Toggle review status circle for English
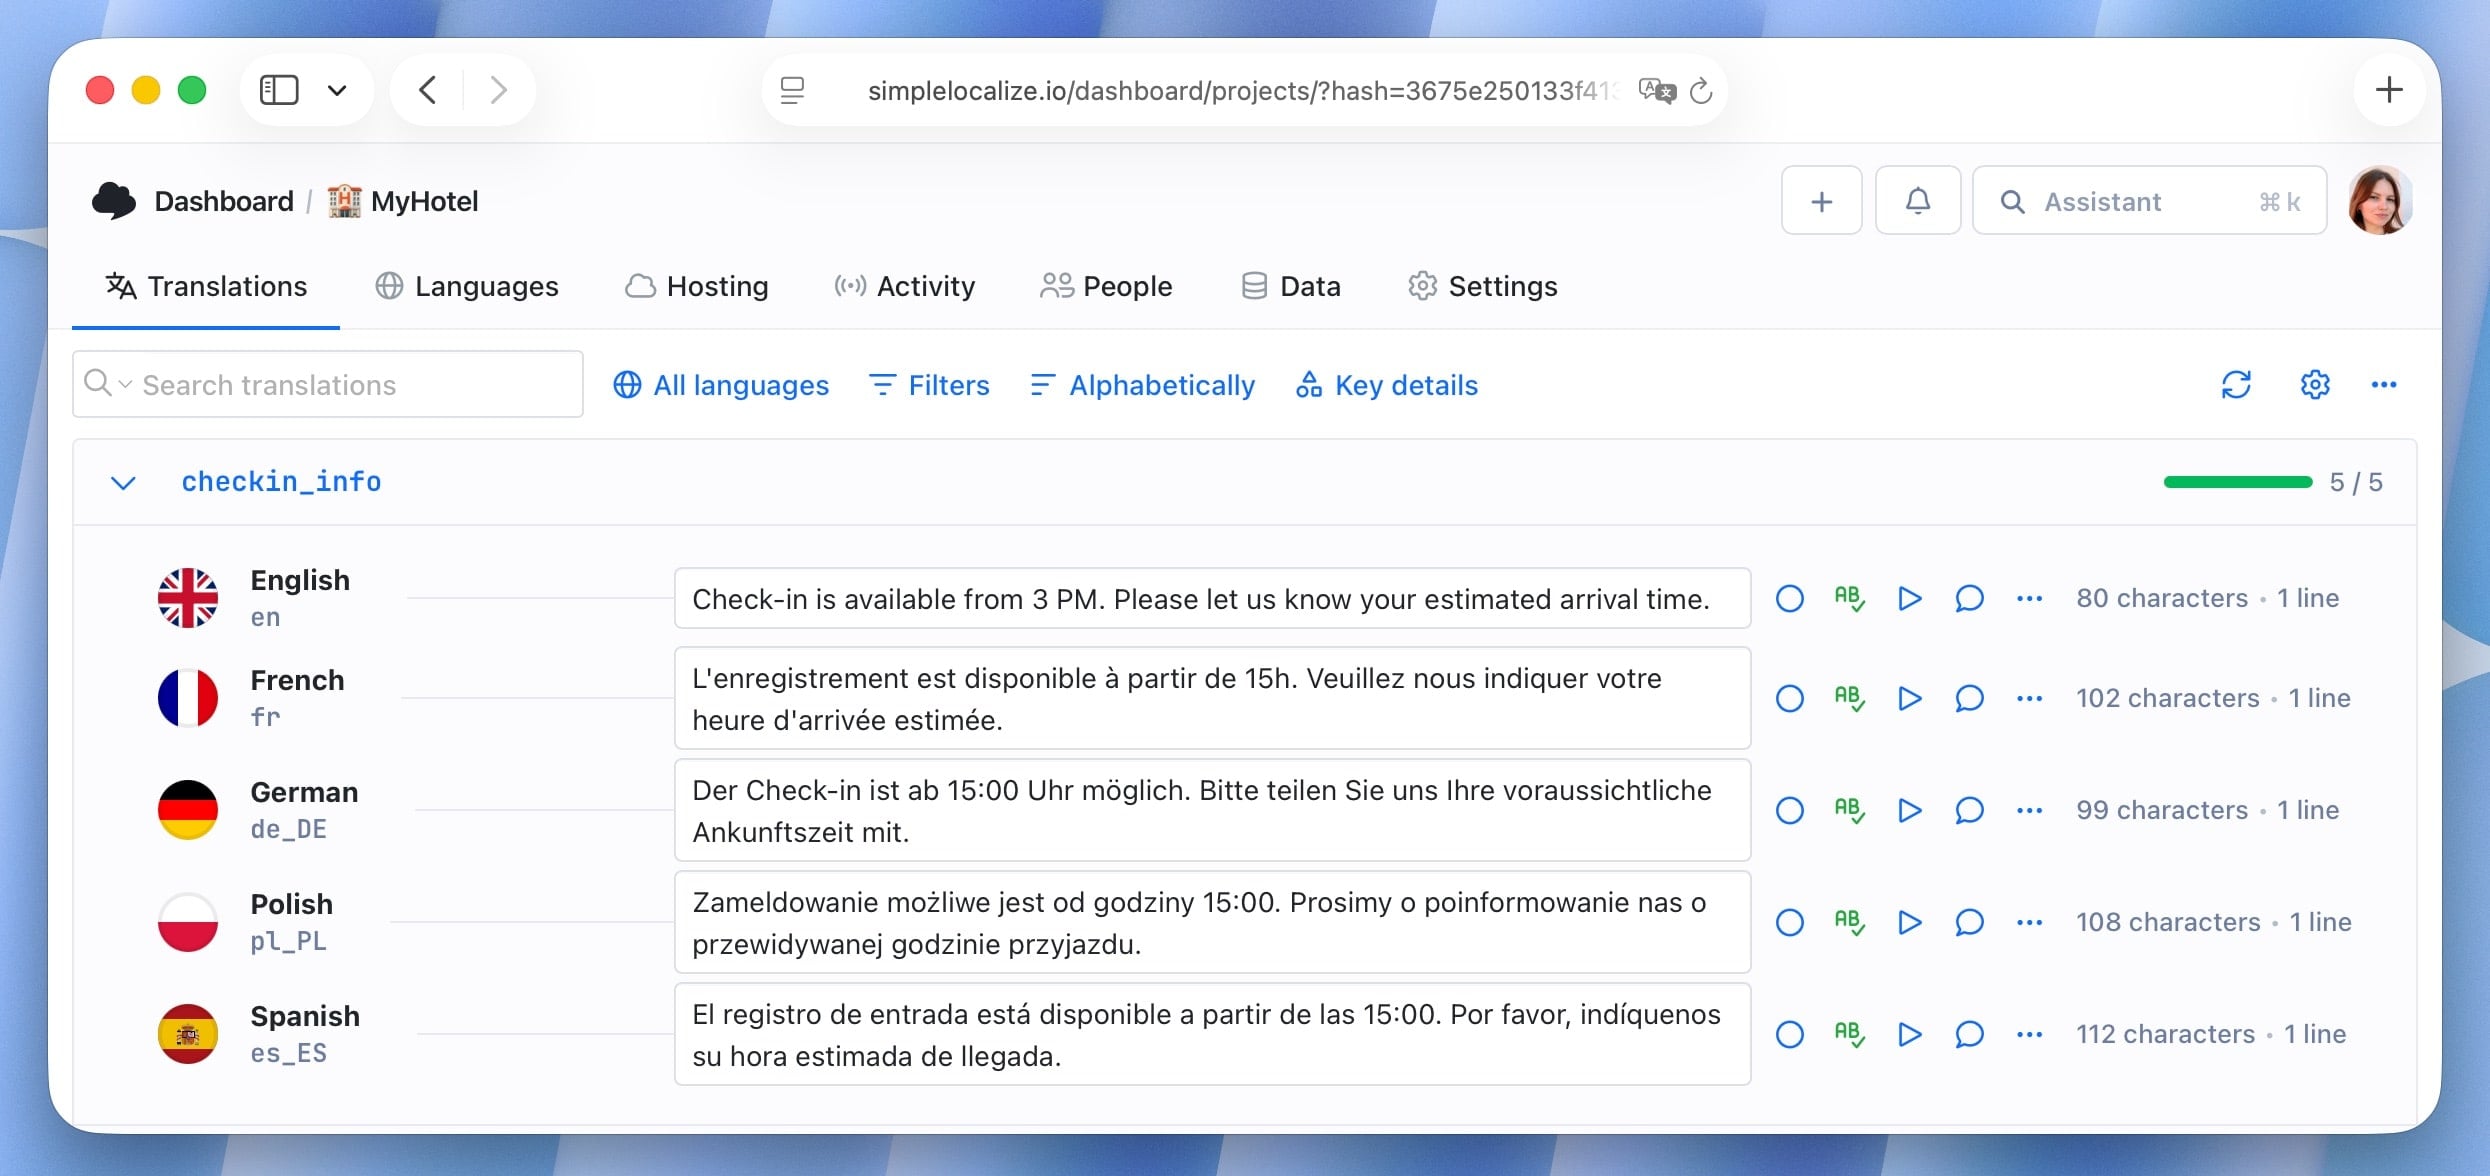Screen dimensions: 2490x1176 [1789, 599]
